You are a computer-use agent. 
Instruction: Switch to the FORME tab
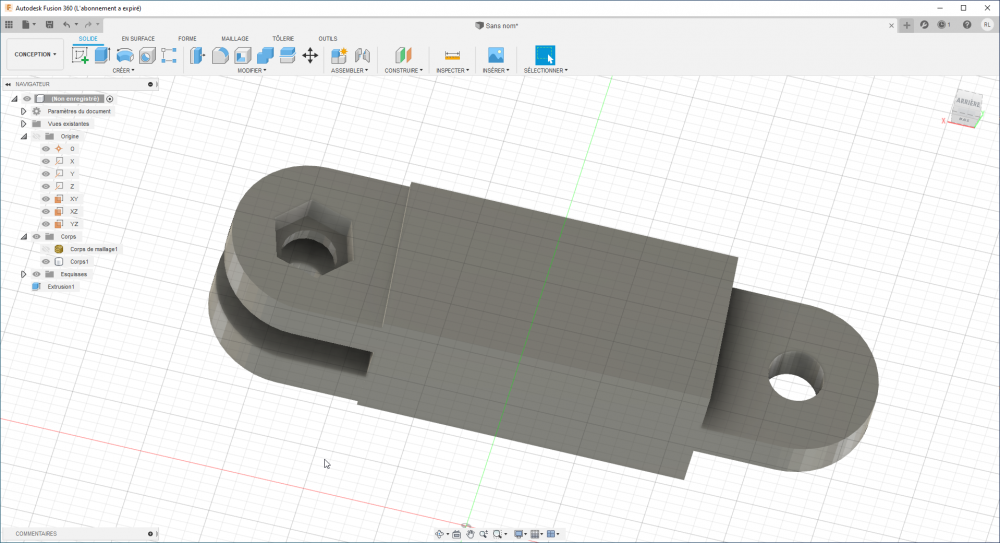click(x=187, y=38)
